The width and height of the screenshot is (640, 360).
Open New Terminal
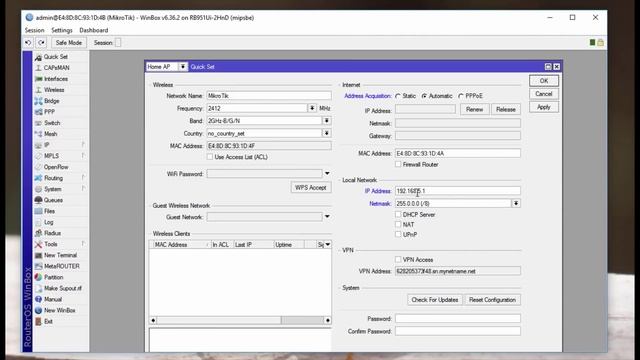60,255
